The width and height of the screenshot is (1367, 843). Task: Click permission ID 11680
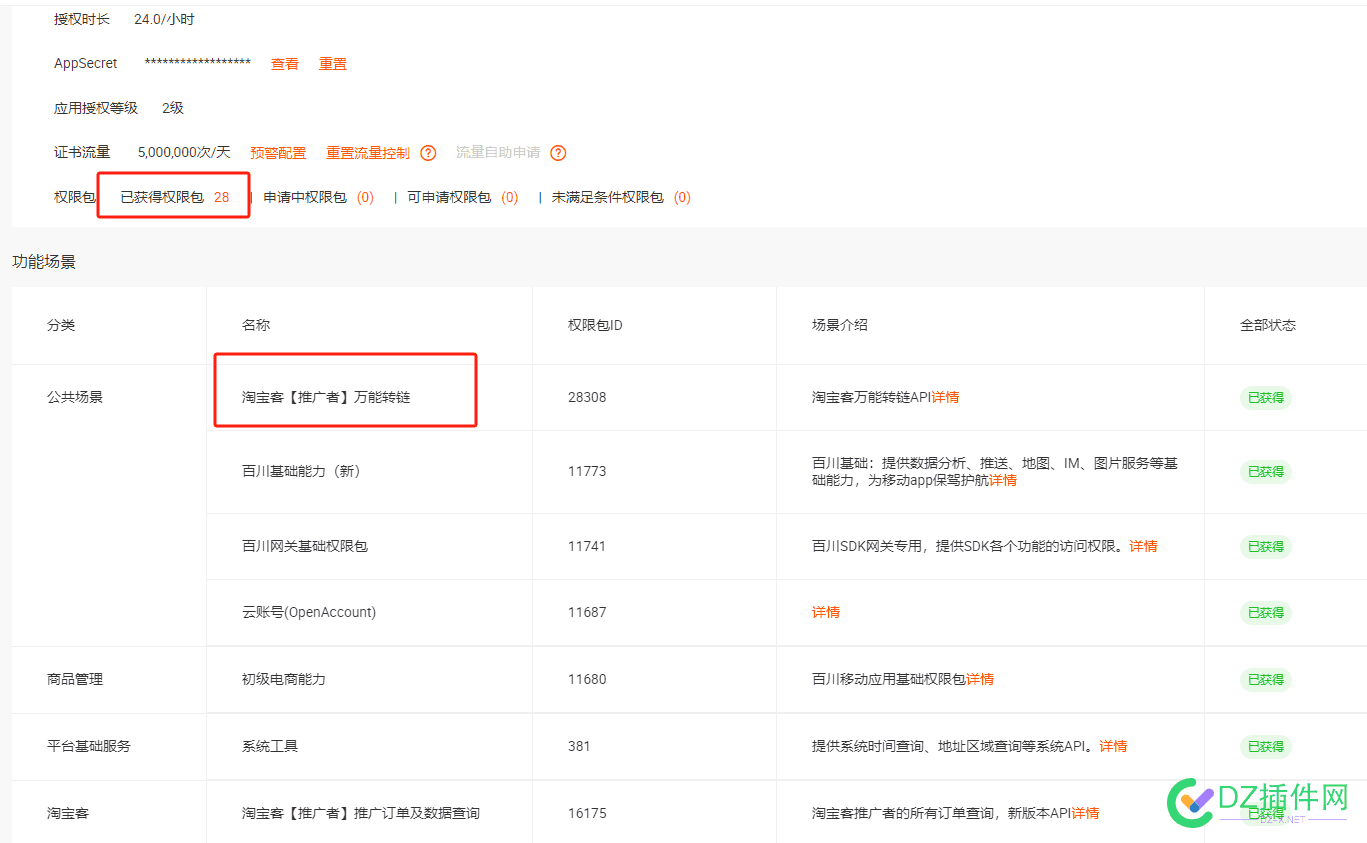pyautogui.click(x=587, y=679)
